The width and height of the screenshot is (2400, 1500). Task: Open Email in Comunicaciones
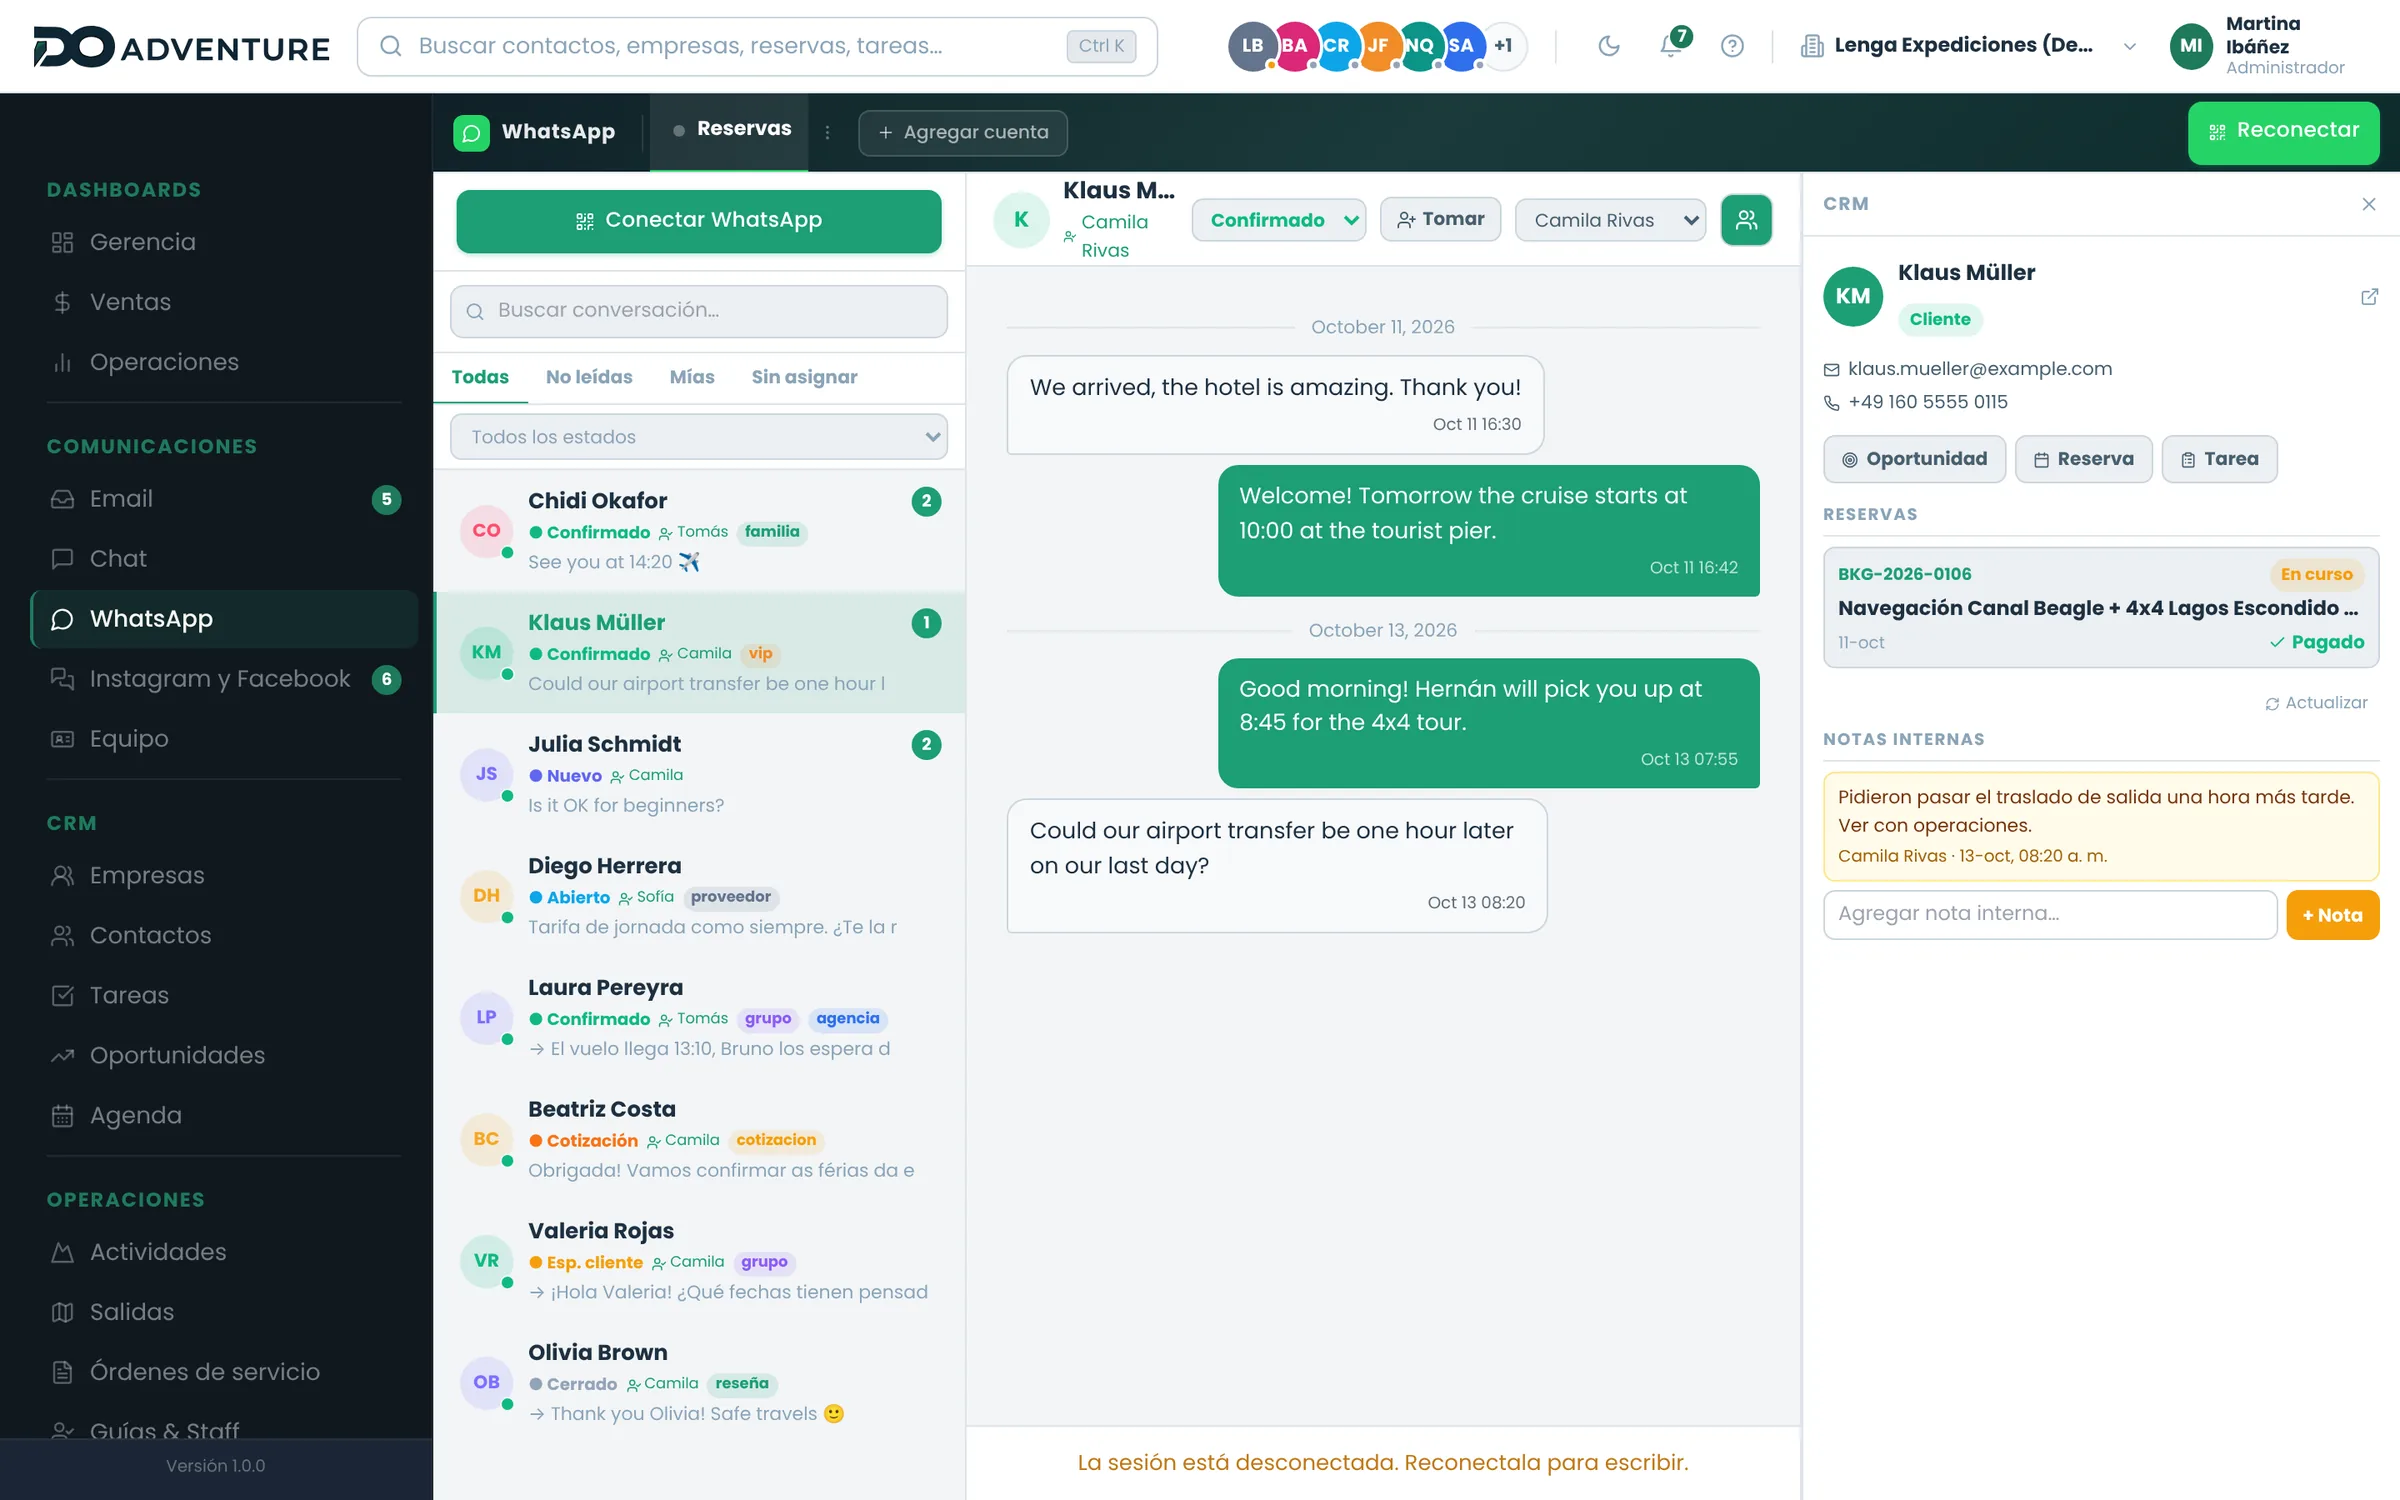tap(224, 499)
